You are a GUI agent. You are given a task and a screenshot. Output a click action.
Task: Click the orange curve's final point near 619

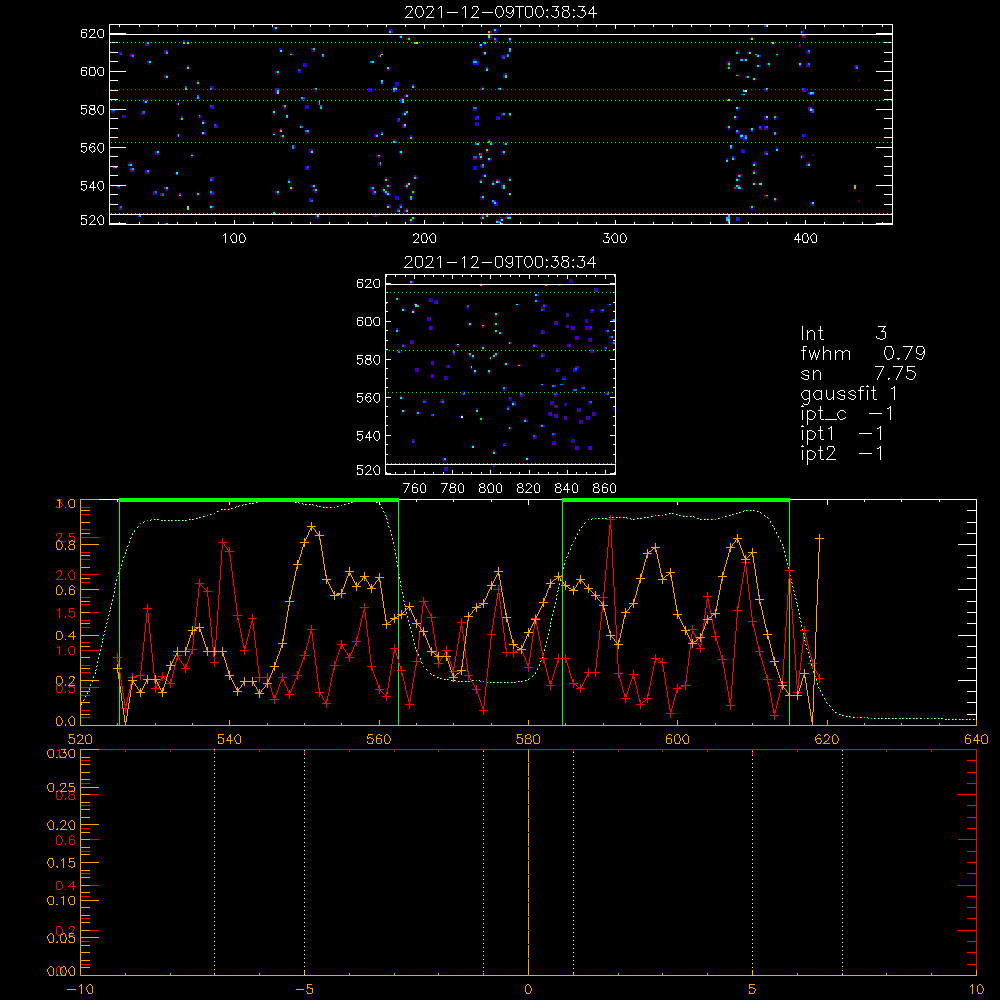820,538
